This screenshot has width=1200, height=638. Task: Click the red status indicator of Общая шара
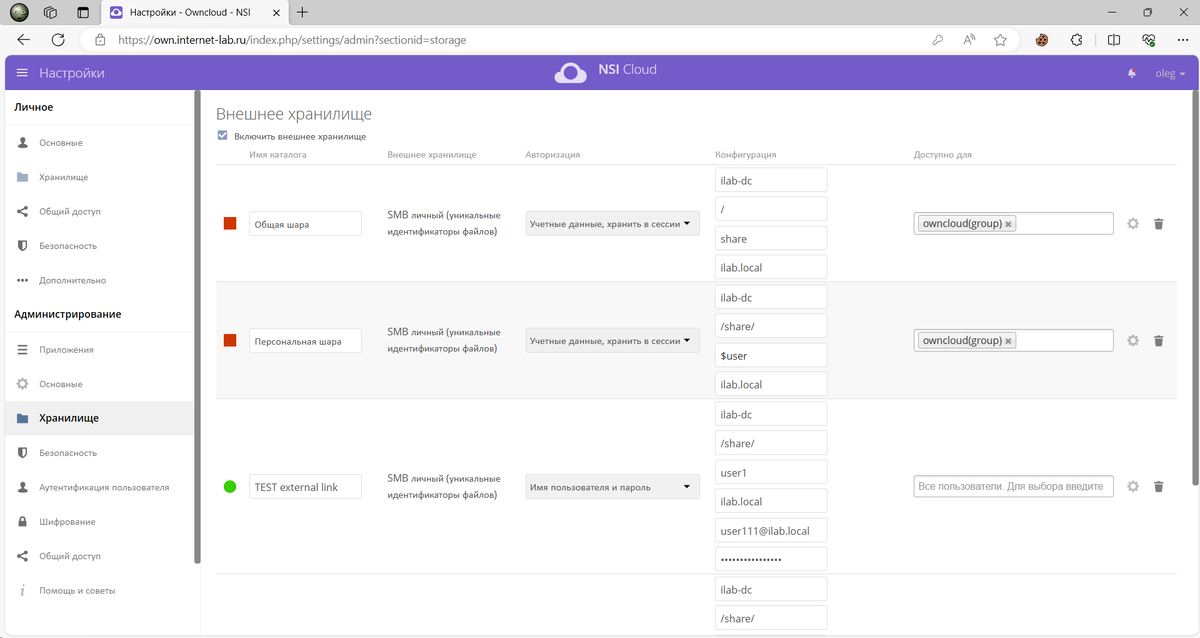[x=230, y=224]
